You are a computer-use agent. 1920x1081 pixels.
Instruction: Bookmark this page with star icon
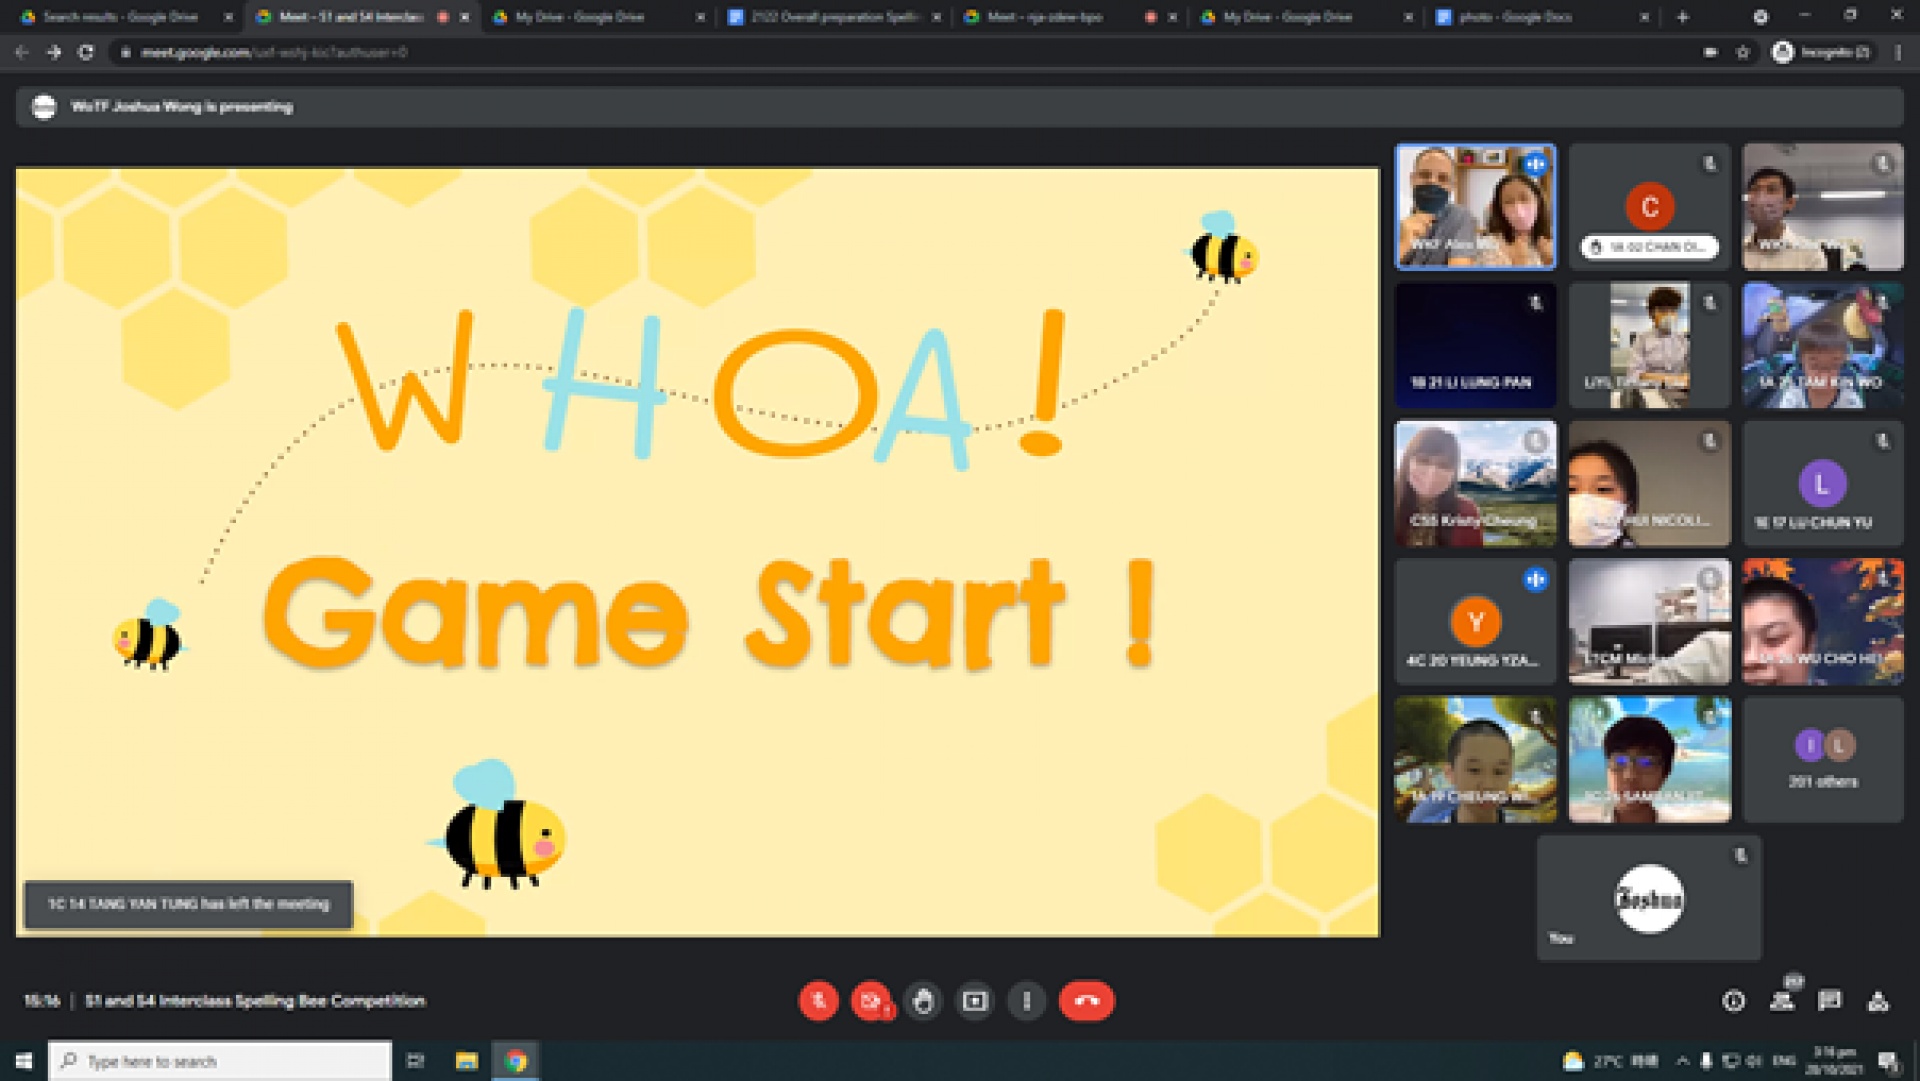(x=1743, y=52)
